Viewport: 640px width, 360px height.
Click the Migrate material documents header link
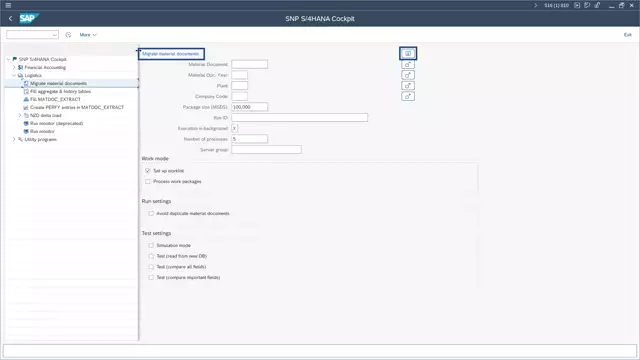tap(171, 54)
